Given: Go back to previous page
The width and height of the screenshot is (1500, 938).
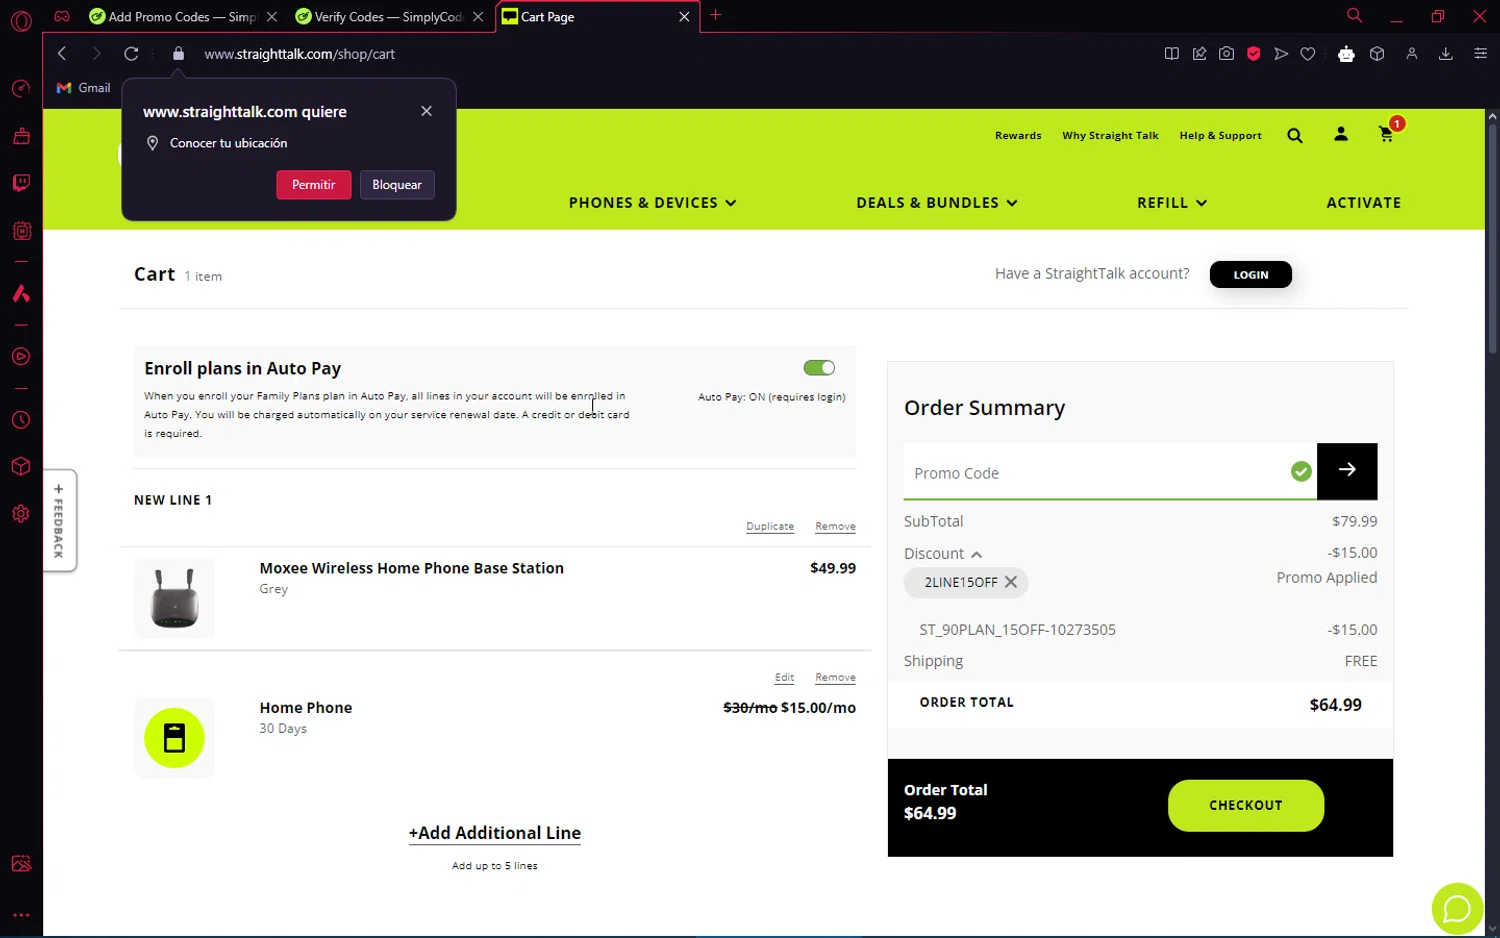Looking at the screenshot, I should (62, 54).
